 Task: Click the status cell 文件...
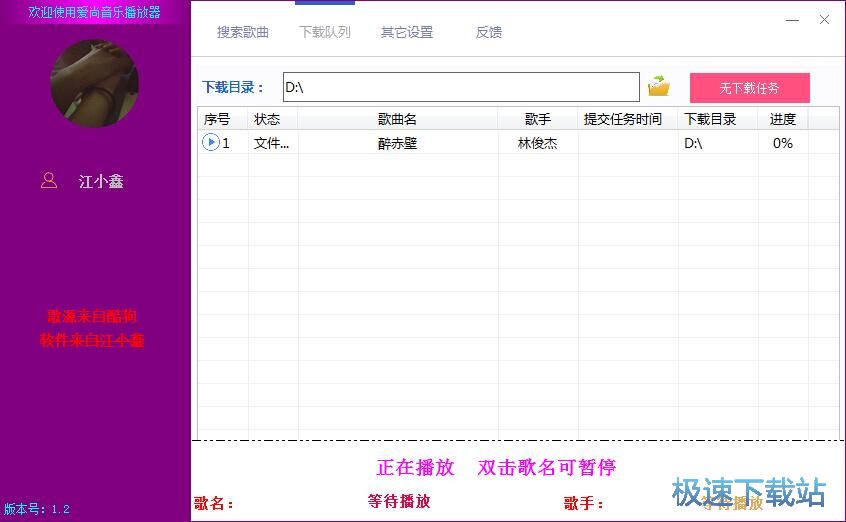click(271, 143)
